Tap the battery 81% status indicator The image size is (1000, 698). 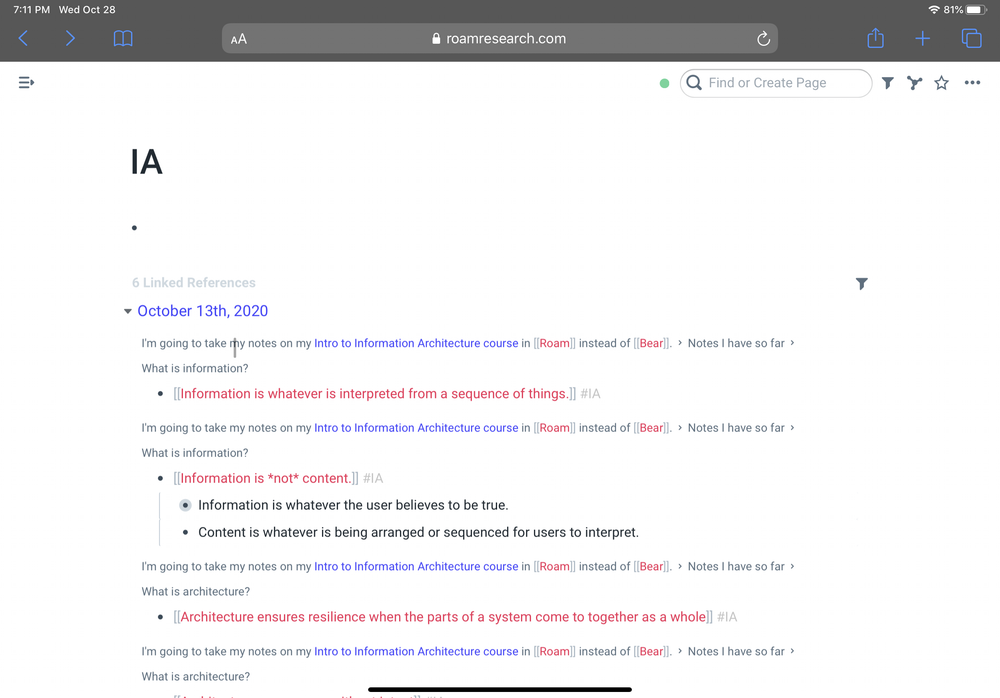point(965,10)
